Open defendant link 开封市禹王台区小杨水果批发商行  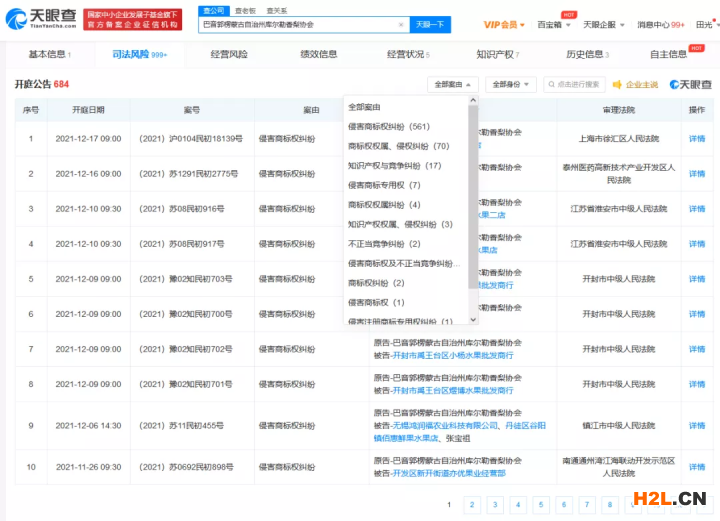(x=453, y=356)
